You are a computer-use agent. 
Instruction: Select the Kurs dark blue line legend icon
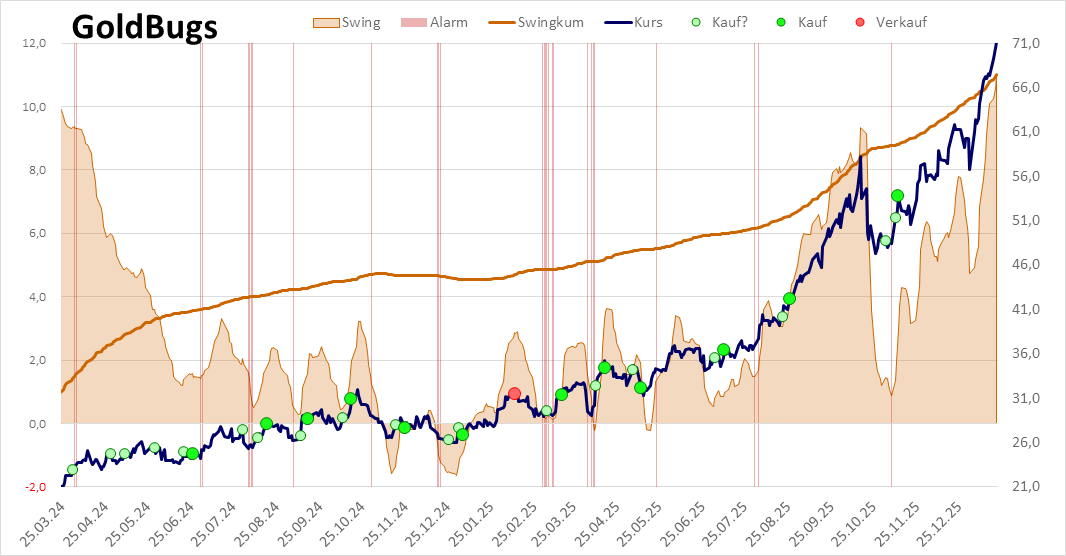[616, 22]
